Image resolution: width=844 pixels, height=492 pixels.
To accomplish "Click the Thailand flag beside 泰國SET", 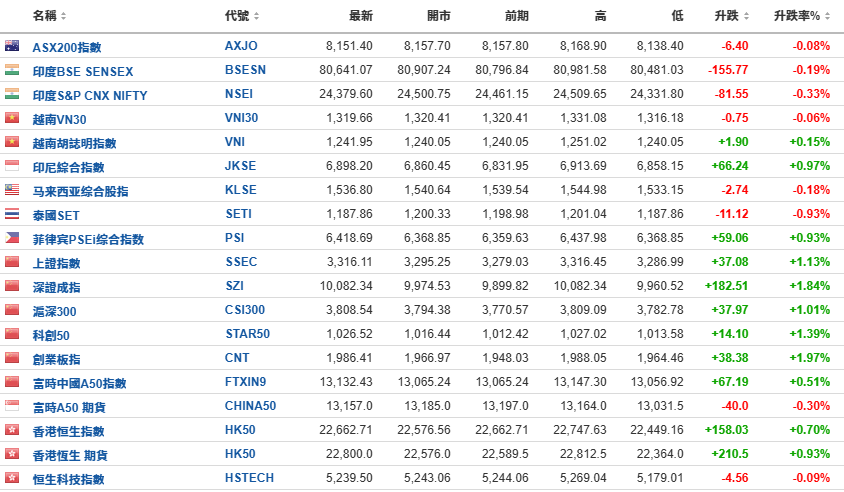I will click(12, 214).
